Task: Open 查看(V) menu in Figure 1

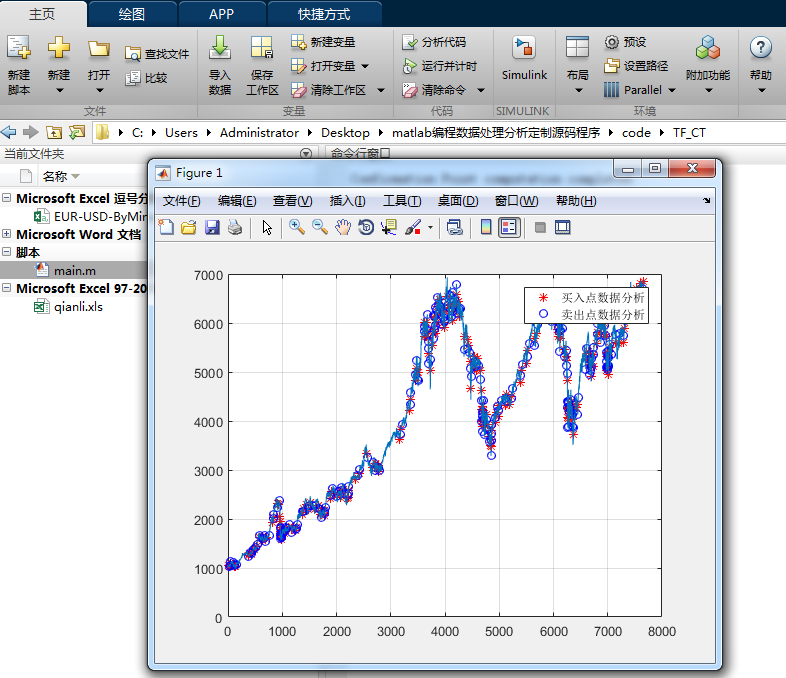Action: click(x=293, y=201)
